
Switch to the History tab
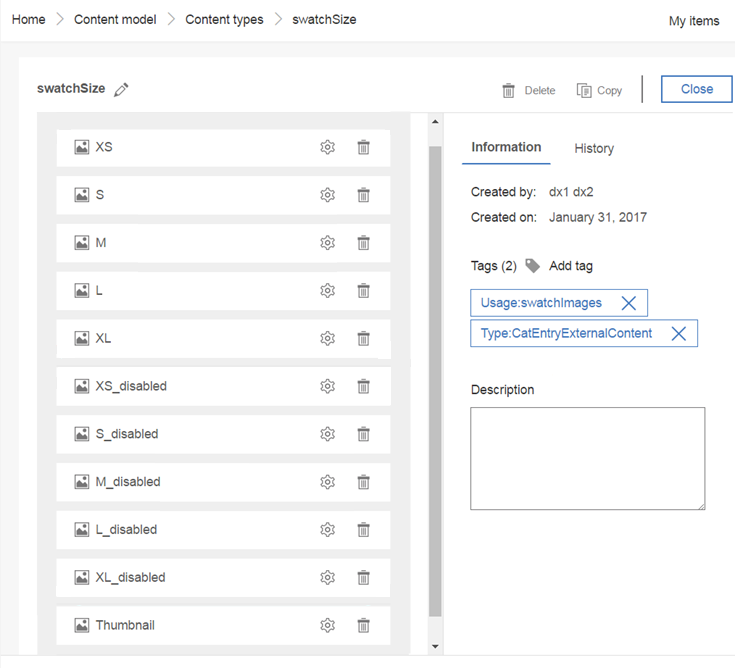tap(594, 149)
